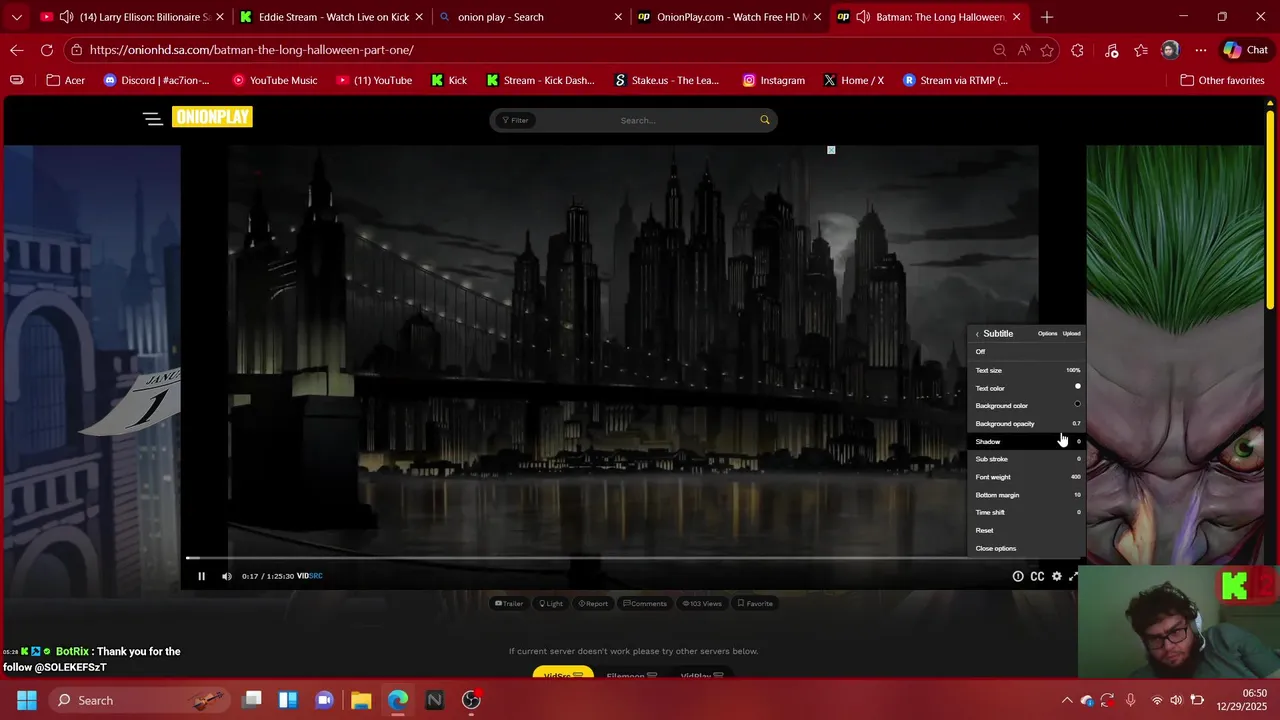Image resolution: width=1280 pixels, height=720 pixels.
Task: Change subtitle Bottom margin value
Action: [x=1027, y=495]
